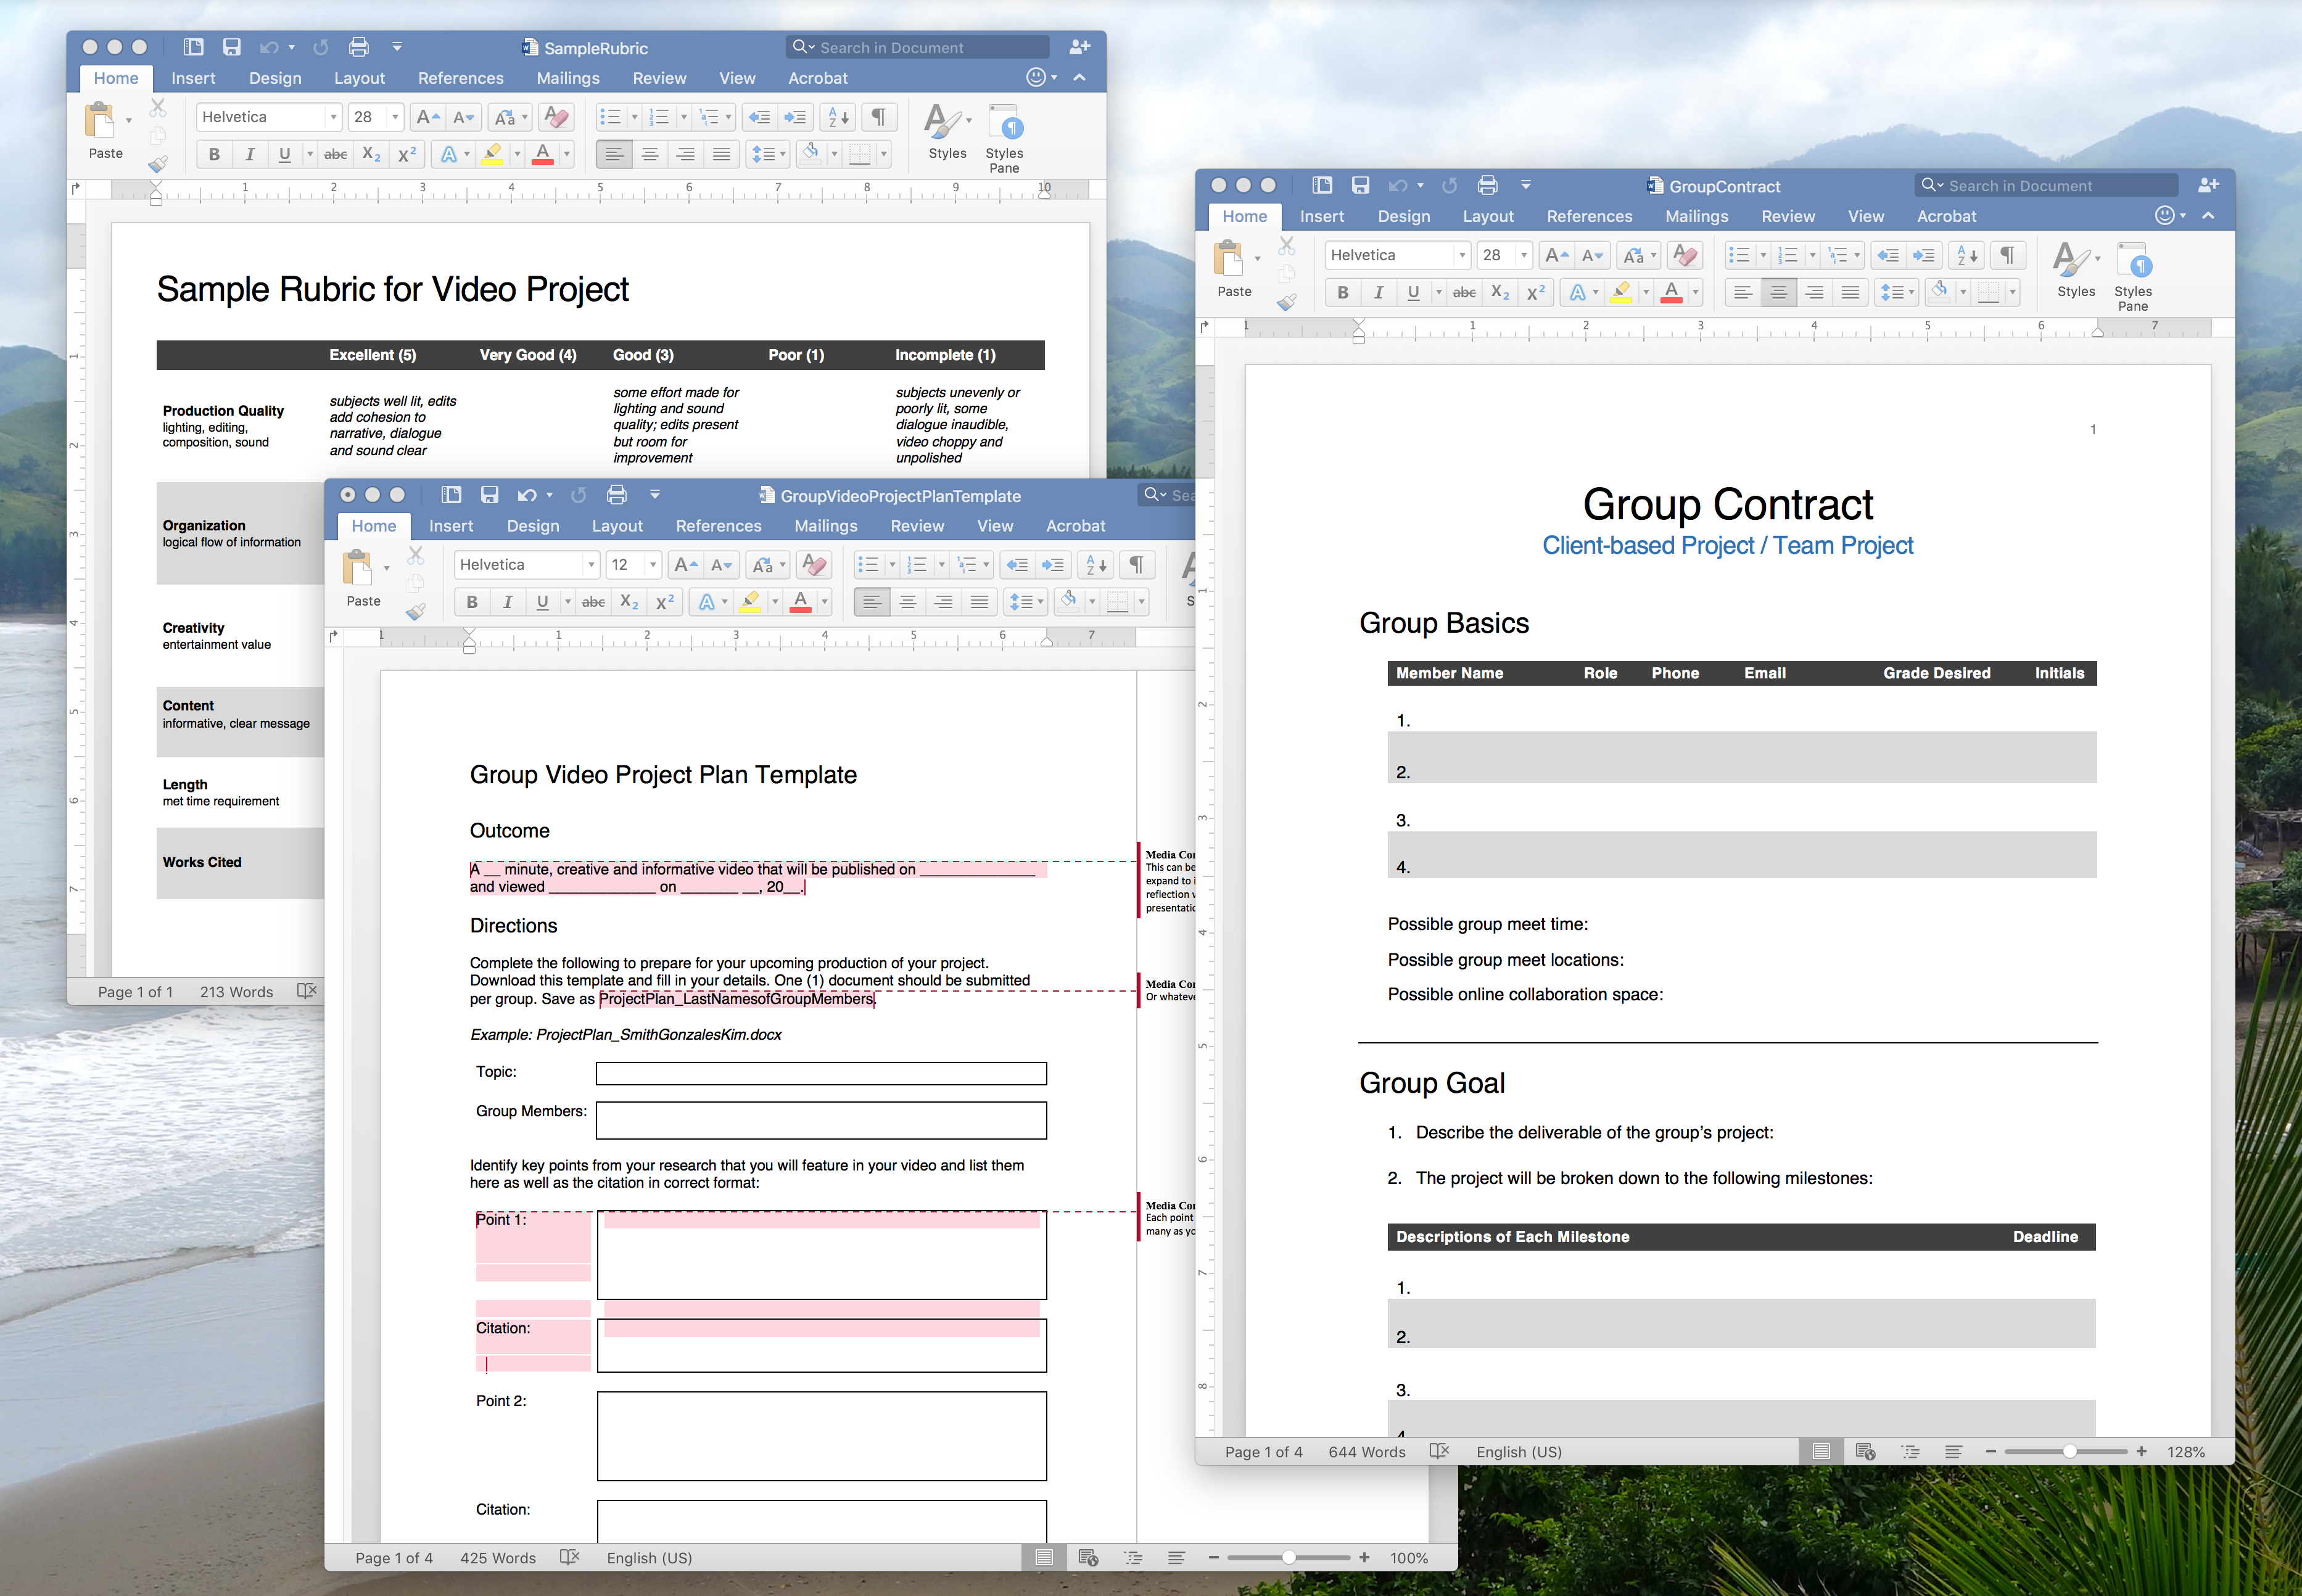Viewport: 2302px width, 1596px height.
Task: Click Search in Document field in SampleRubric
Action: [917, 47]
